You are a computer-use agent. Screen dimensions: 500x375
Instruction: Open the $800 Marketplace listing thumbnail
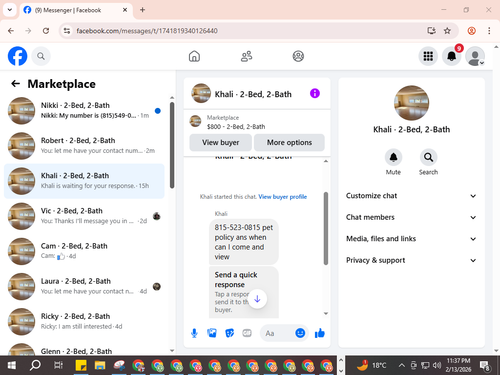tap(195, 121)
